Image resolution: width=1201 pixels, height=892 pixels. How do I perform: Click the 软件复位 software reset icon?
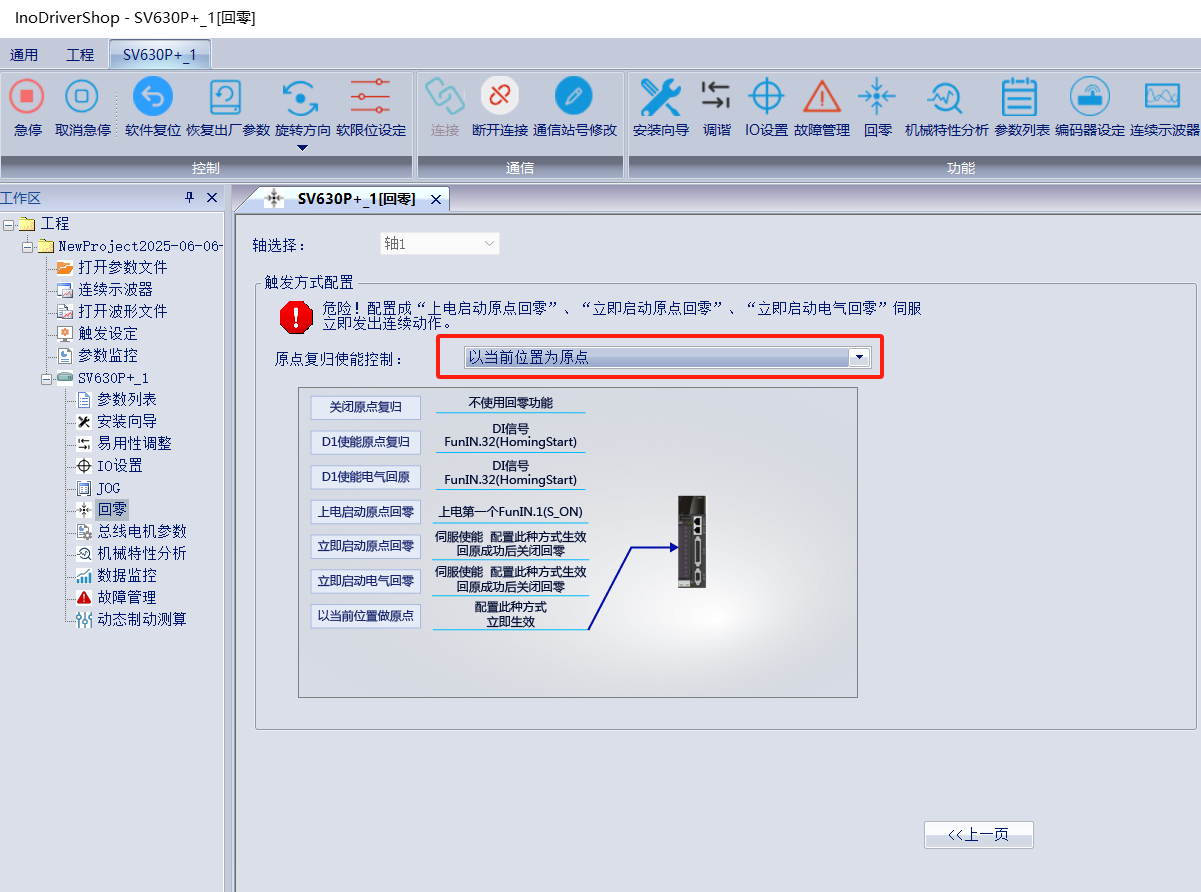[152, 98]
